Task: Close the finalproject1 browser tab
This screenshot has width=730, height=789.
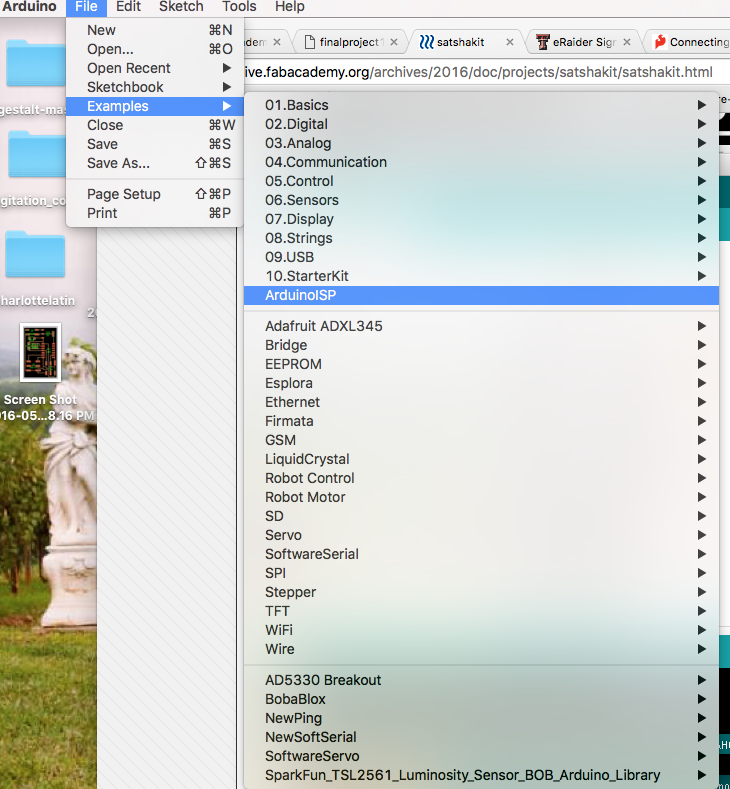Action: 394,42
